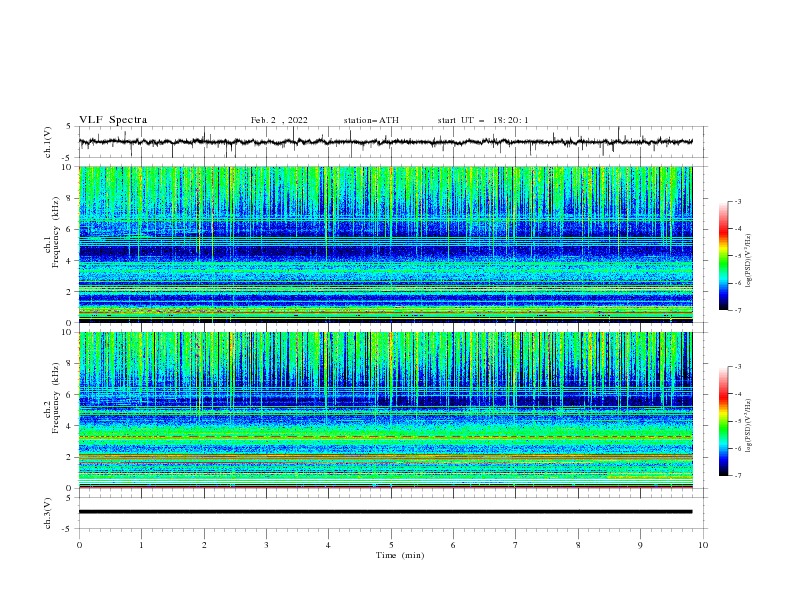The height and width of the screenshot is (612, 792).
Task: Click the ch.1(V) waveform trace panel
Action: (392, 142)
